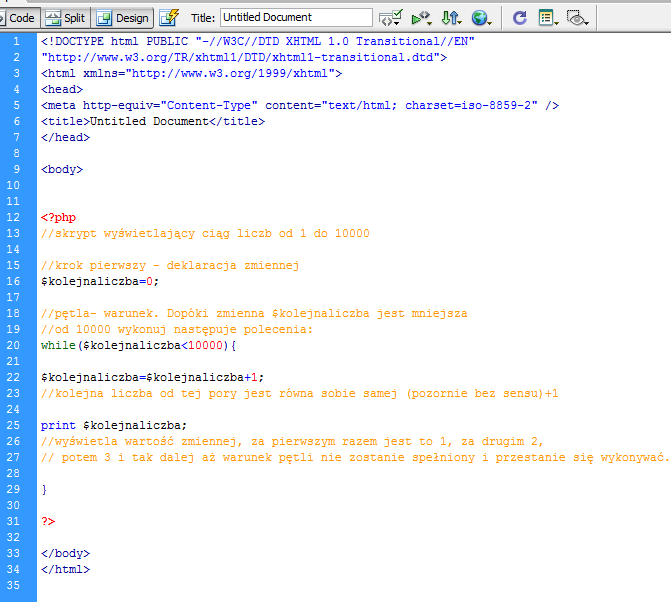Click the line $kolejnaliczba=0;

click(100, 282)
